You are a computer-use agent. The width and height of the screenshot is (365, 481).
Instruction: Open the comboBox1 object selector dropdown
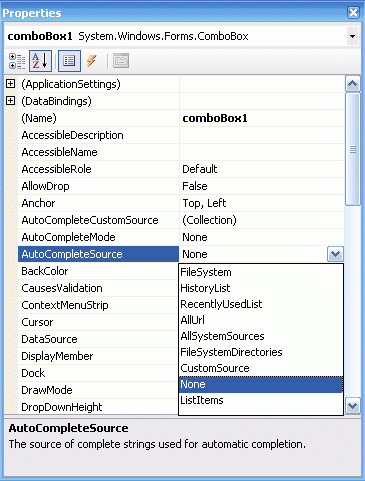point(352,36)
